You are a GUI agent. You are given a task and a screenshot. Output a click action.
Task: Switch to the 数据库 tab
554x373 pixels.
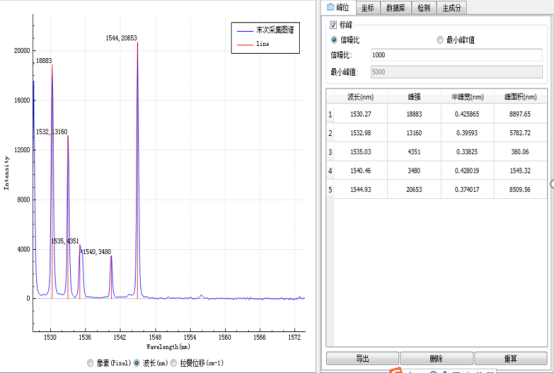(396, 8)
